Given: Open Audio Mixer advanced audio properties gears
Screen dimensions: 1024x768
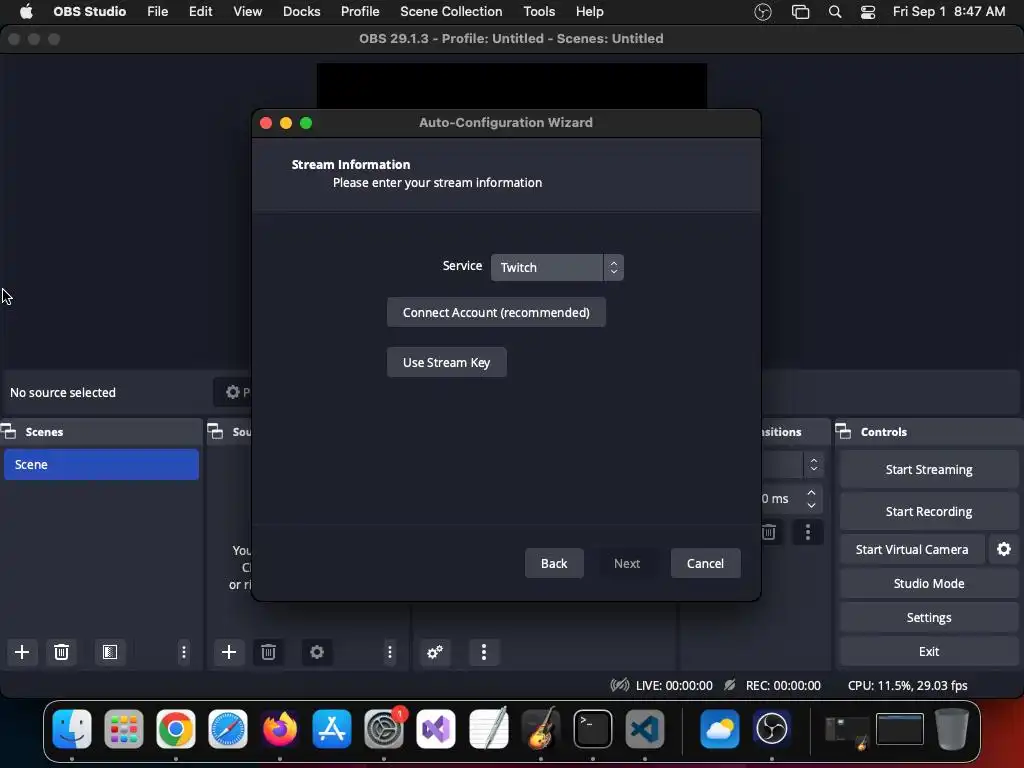Looking at the screenshot, I should pyautogui.click(x=435, y=652).
